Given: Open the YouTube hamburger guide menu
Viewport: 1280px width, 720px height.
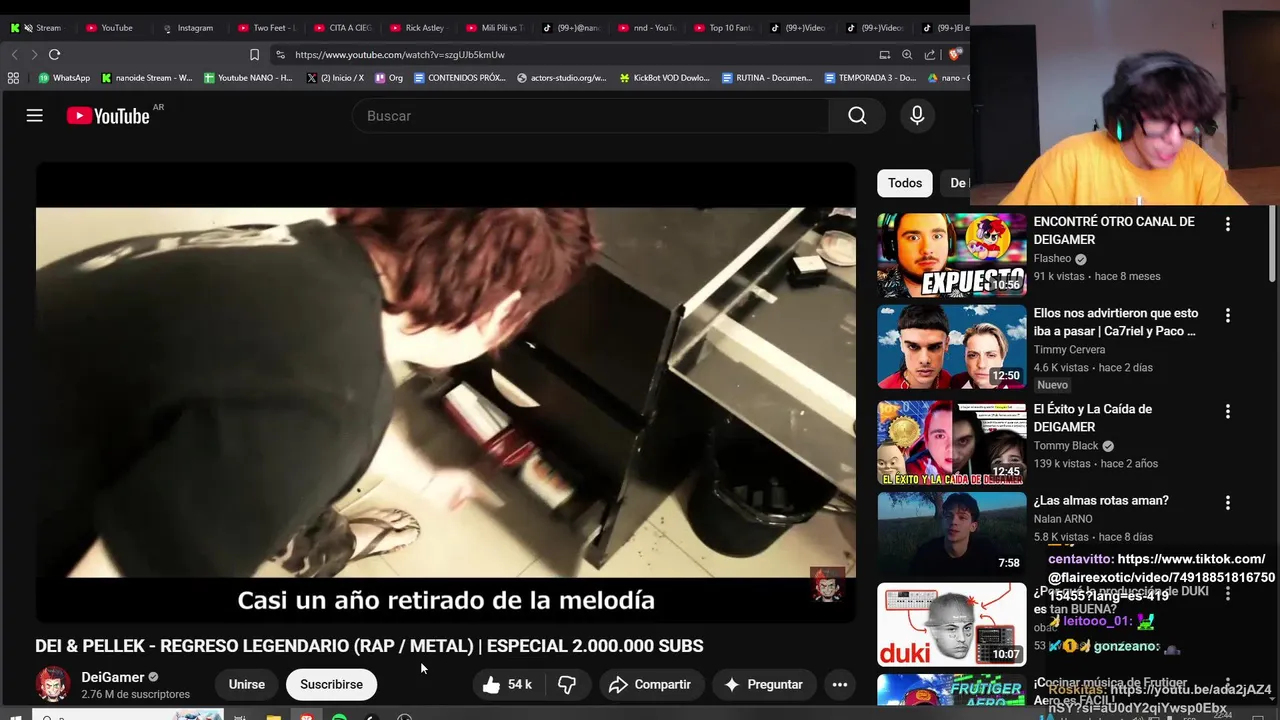Looking at the screenshot, I should pos(35,116).
